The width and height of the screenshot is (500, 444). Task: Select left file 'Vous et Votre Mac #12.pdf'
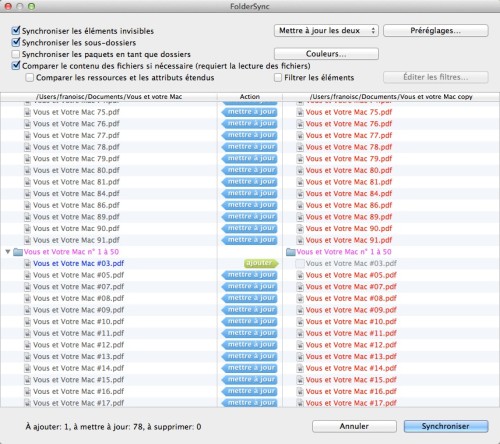coord(78,345)
